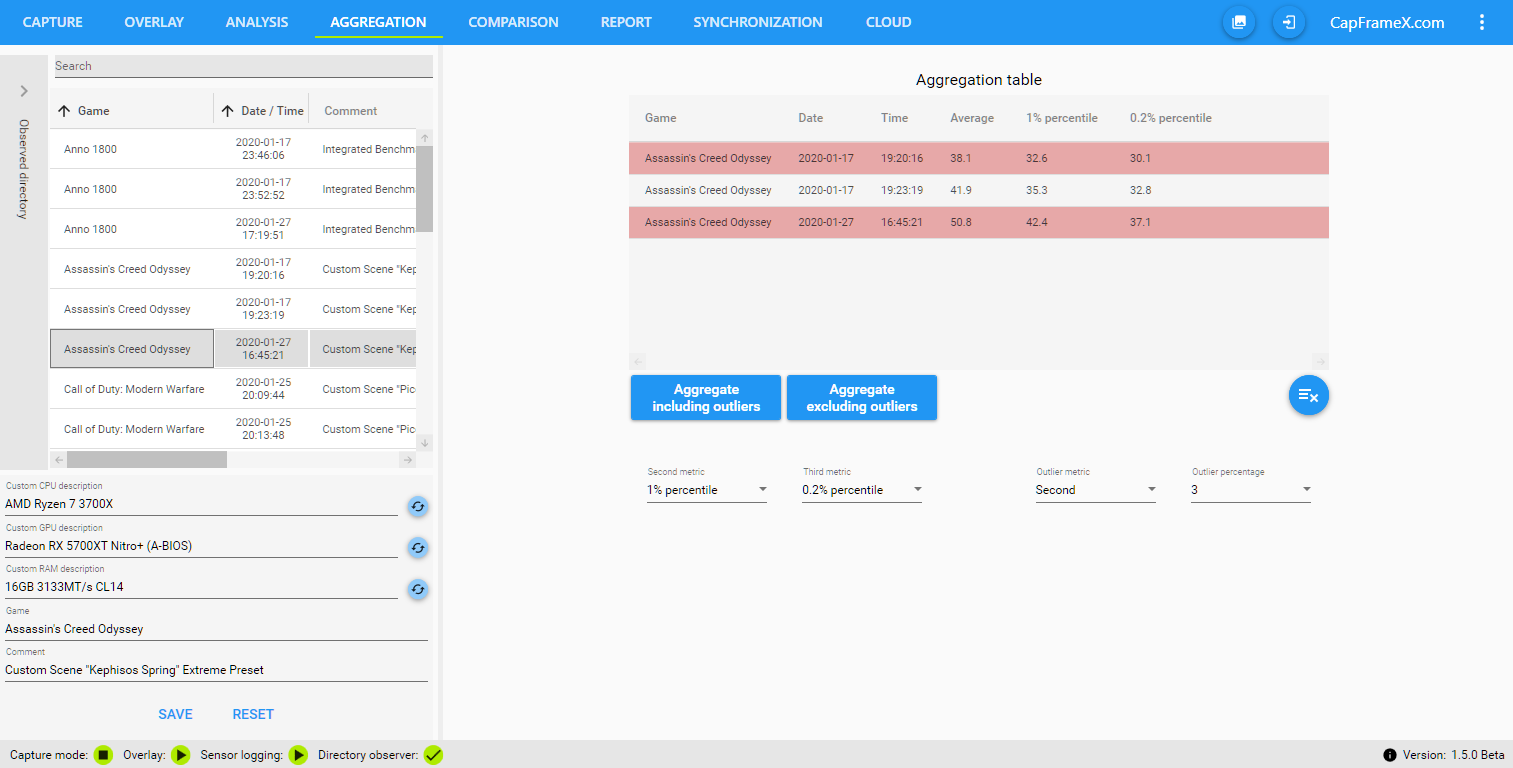Click the record list Search field
1513x768 pixels.
tap(243, 66)
